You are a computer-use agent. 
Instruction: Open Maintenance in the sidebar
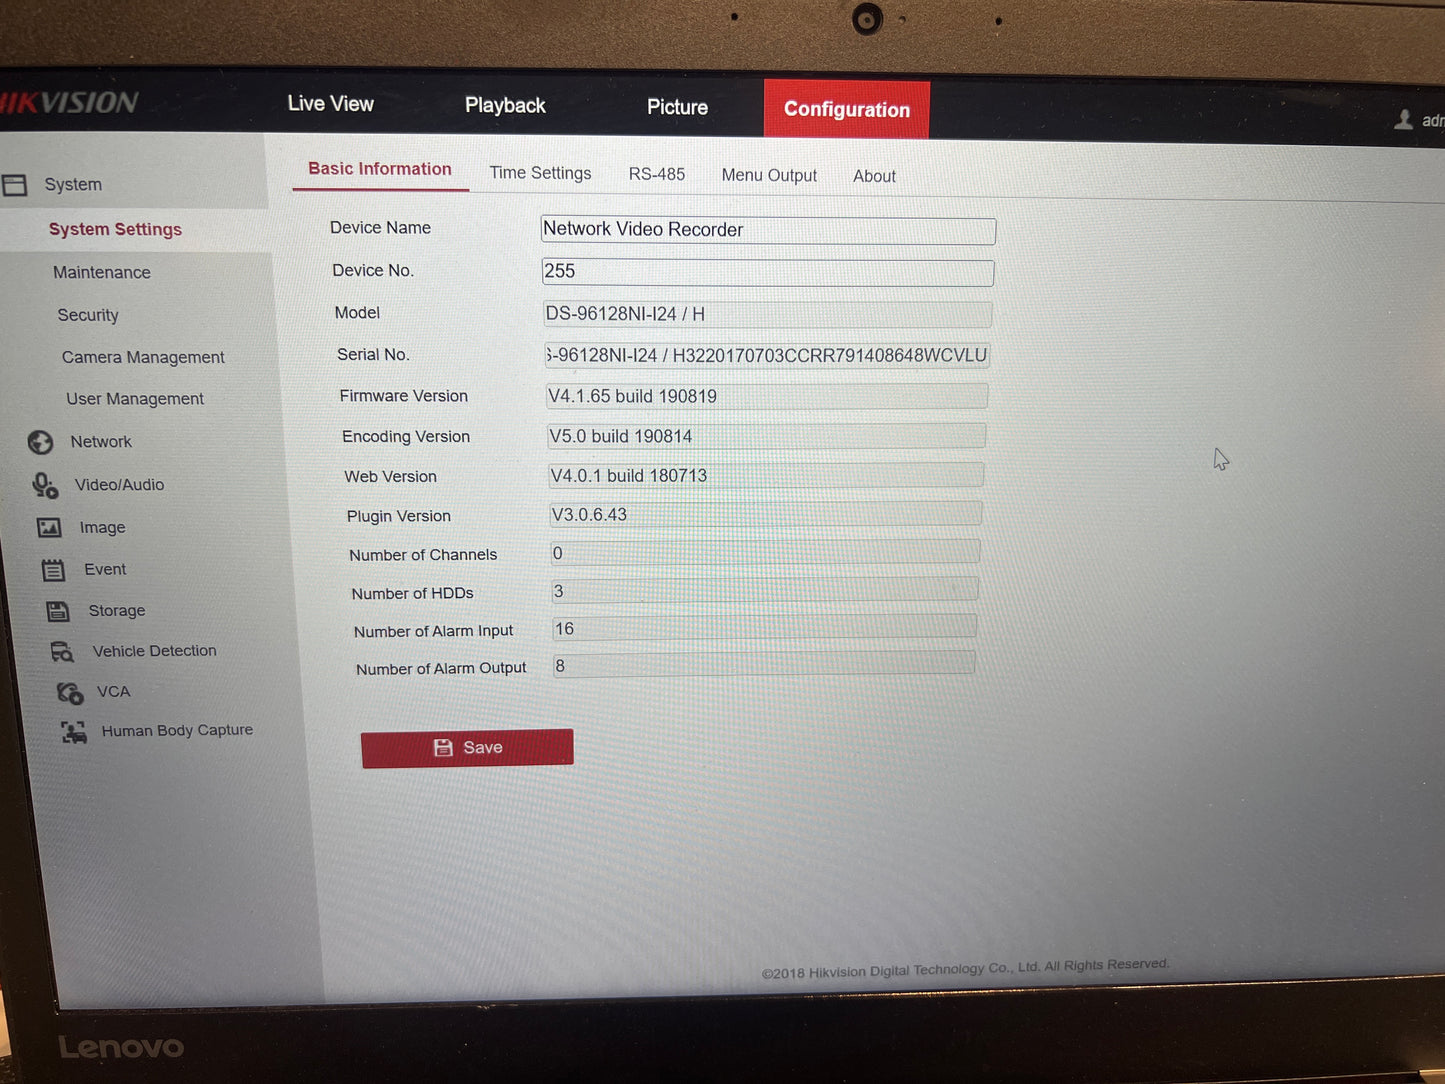pos(102,272)
